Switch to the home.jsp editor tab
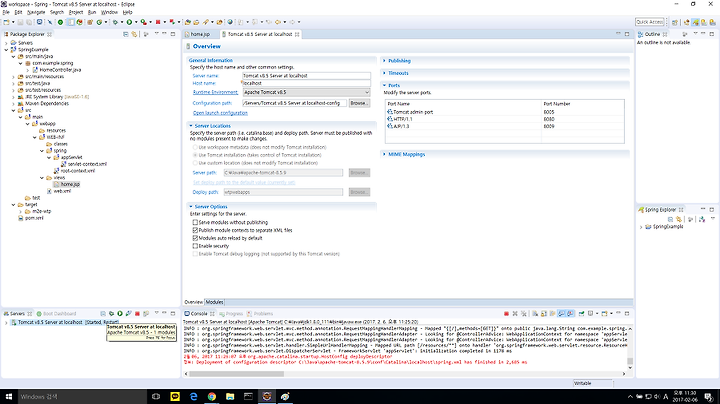 [x=199, y=34]
